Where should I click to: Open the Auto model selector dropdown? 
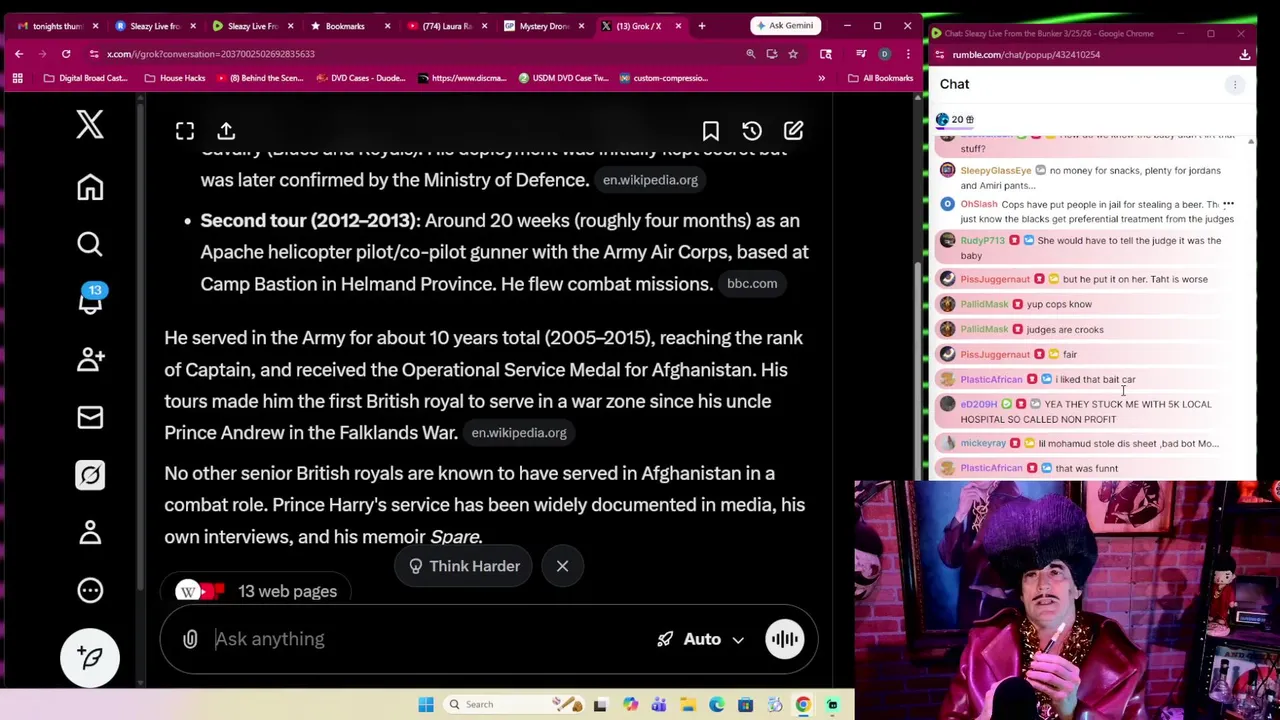point(701,639)
